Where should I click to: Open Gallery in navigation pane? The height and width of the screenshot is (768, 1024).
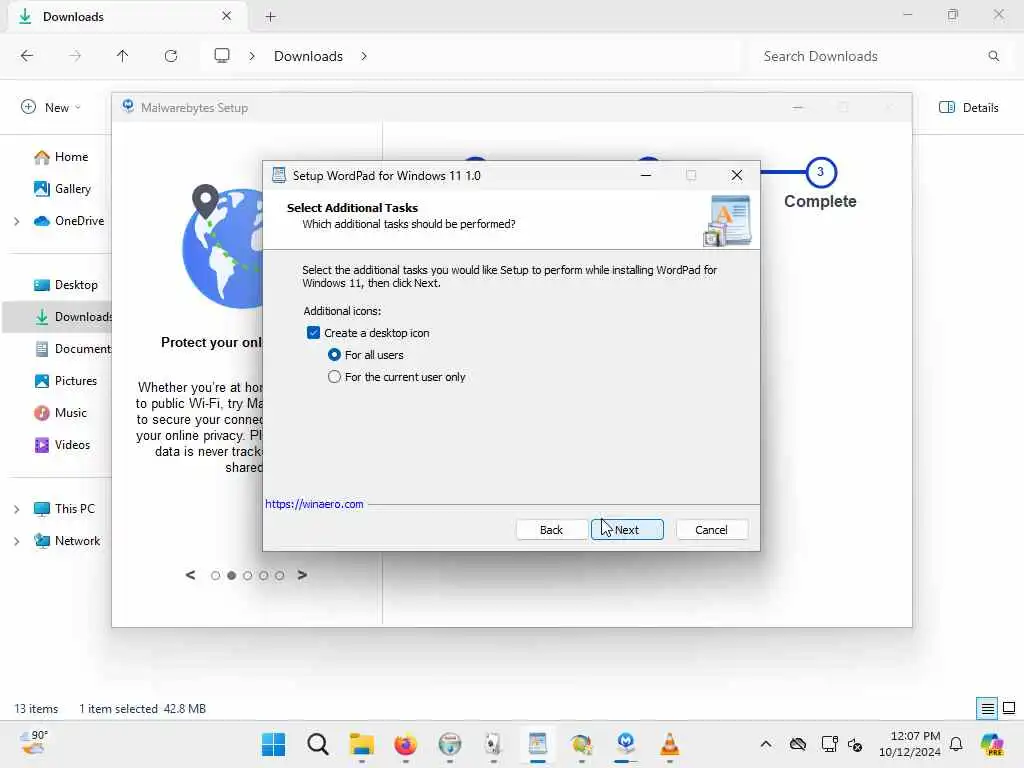63,189
